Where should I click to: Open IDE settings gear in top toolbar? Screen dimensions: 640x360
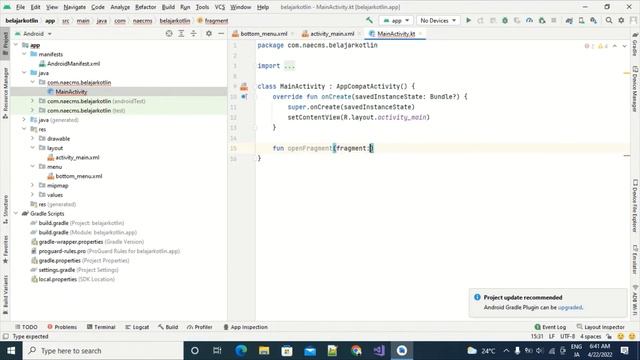pyautogui.click(x=621, y=20)
